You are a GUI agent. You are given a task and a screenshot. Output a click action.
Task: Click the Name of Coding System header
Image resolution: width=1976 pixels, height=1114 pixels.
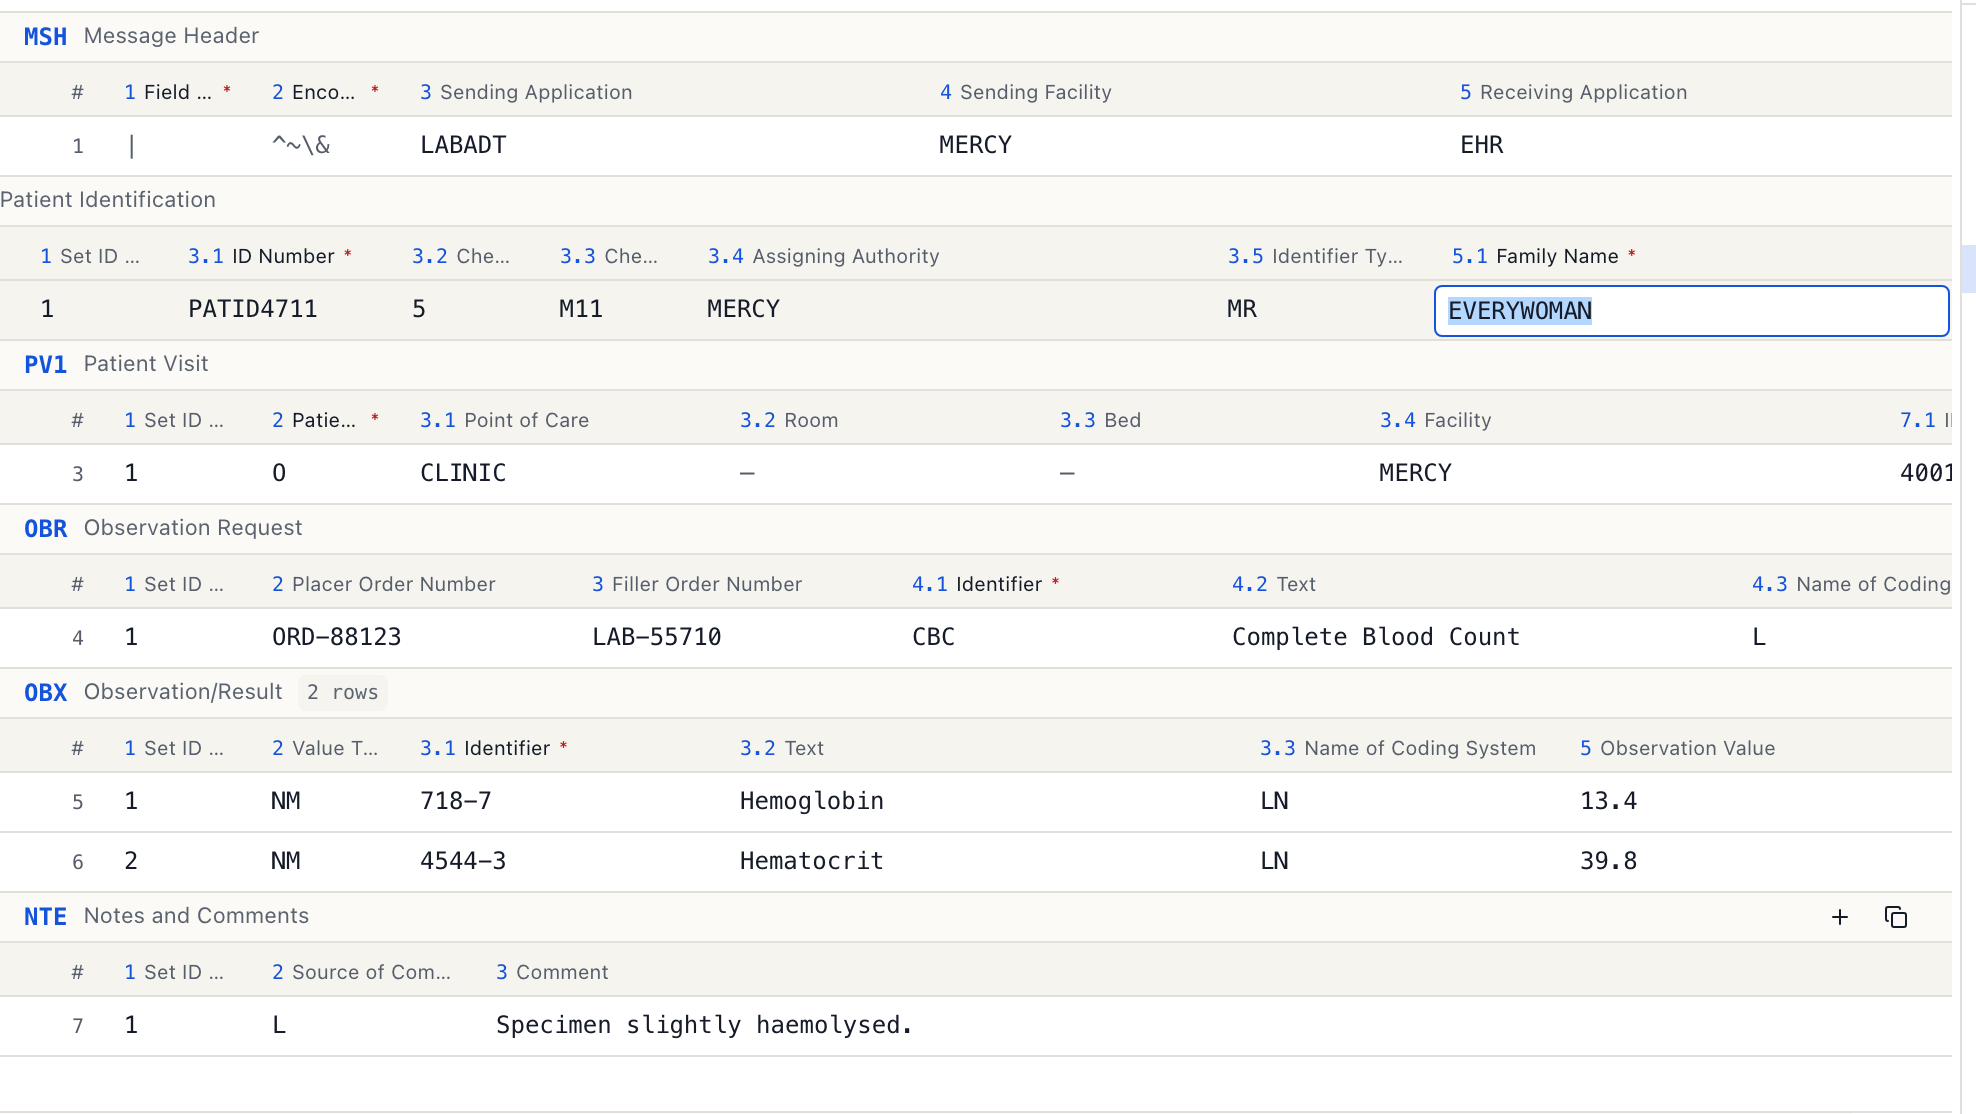(1397, 748)
